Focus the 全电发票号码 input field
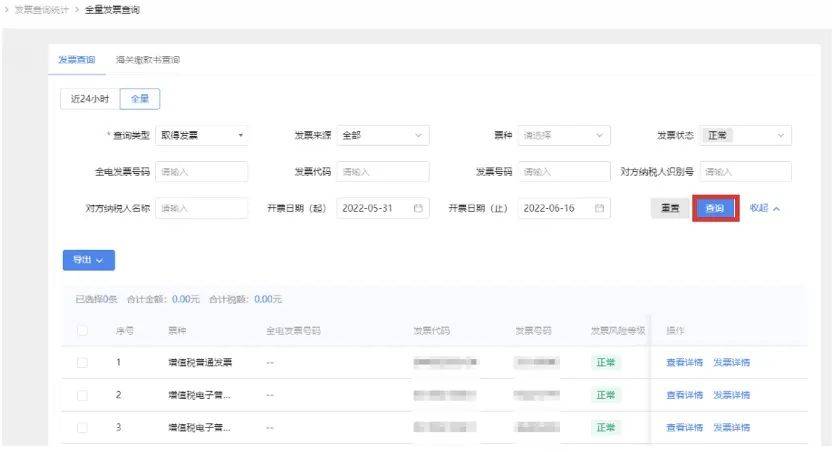Screen dimensions: 836x452 [202, 172]
